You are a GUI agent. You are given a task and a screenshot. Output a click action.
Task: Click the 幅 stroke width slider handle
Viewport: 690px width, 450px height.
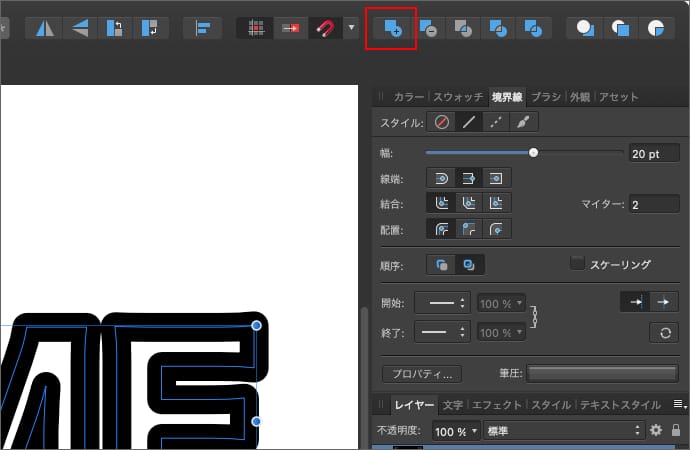tap(533, 153)
